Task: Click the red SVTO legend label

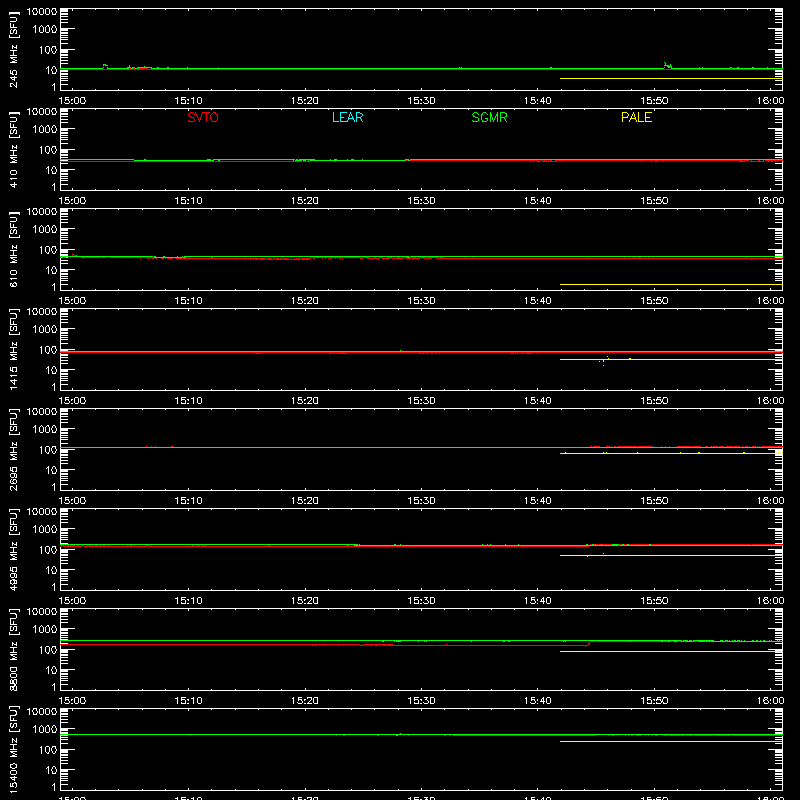Action: pos(203,117)
